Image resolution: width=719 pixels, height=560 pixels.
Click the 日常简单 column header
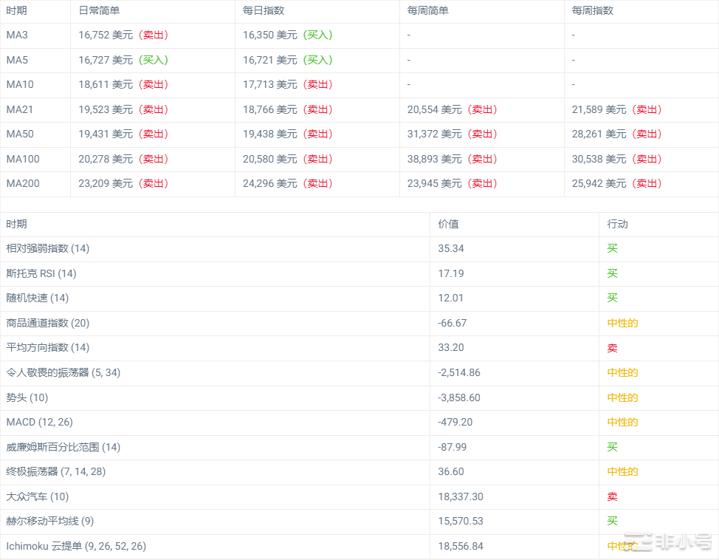point(99,10)
